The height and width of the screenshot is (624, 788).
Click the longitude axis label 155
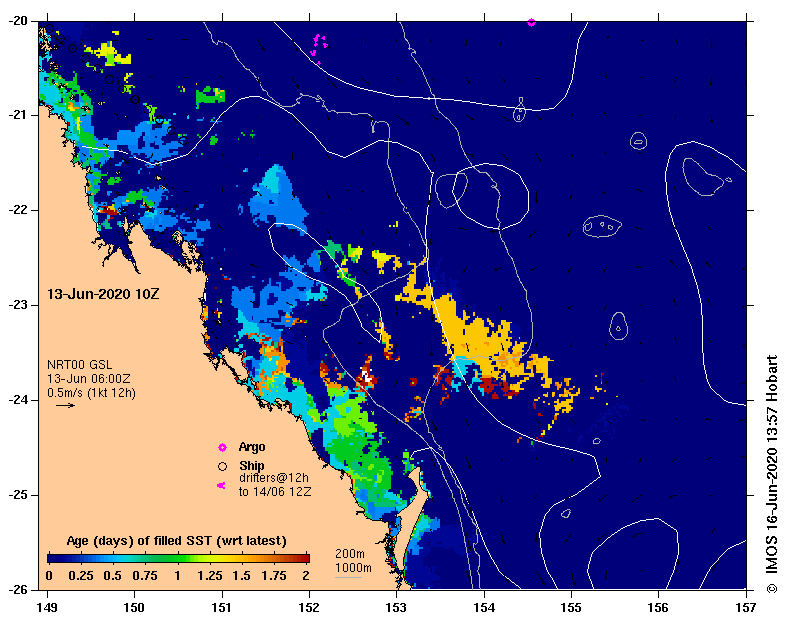tap(571, 607)
